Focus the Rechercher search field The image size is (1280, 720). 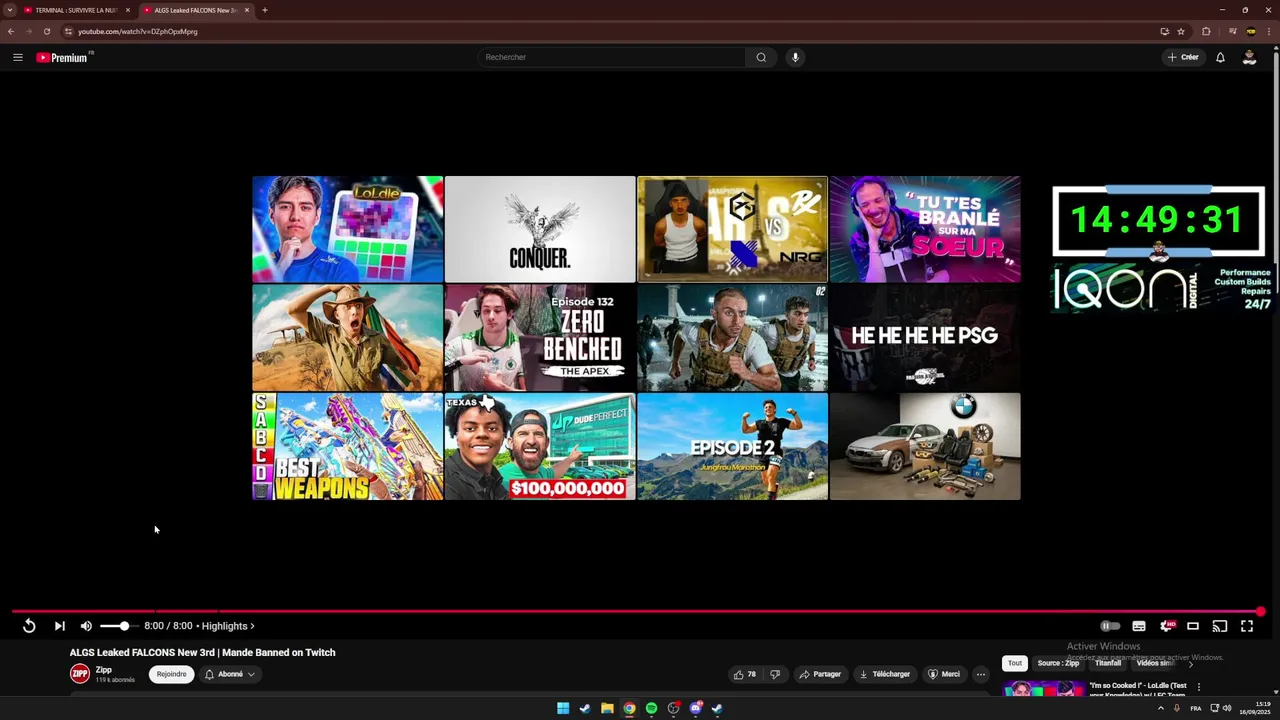(612, 57)
